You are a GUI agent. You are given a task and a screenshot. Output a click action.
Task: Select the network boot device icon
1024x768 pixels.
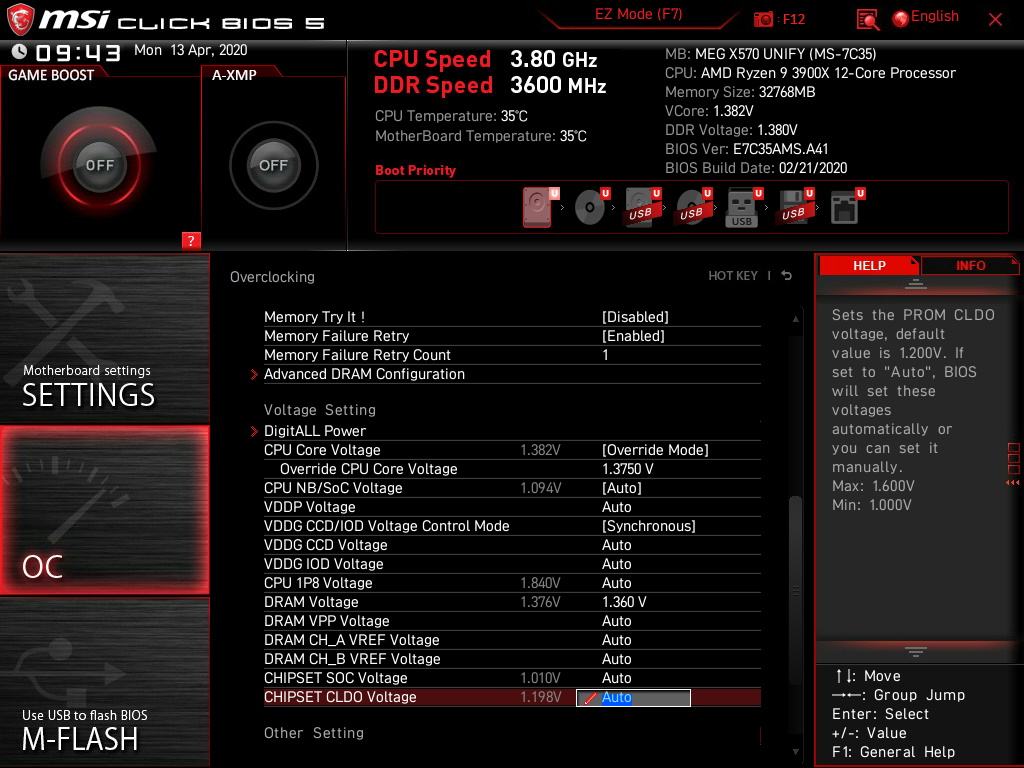(847, 208)
